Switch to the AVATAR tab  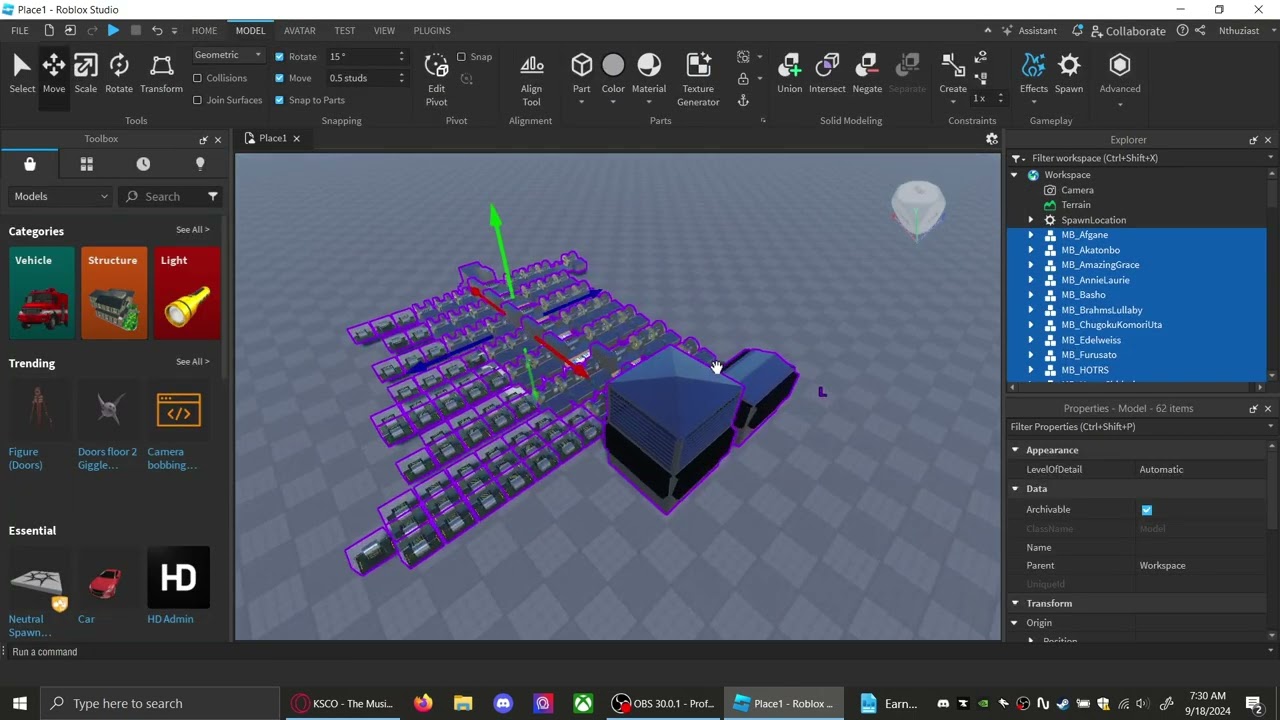pyautogui.click(x=299, y=31)
